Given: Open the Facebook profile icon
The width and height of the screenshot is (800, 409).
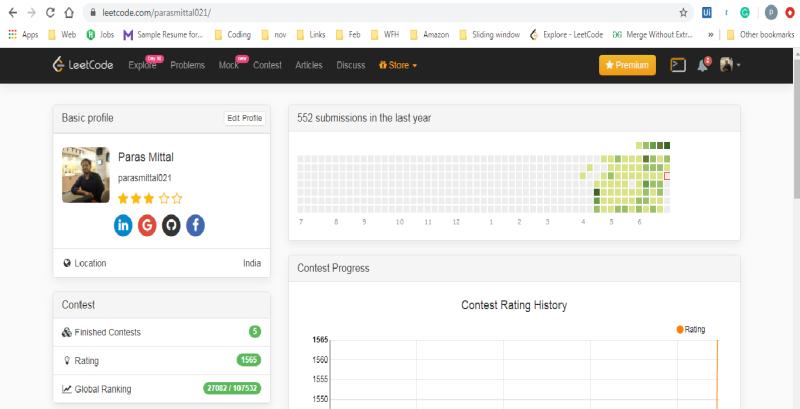Looking at the screenshot, I should [195, 225].
